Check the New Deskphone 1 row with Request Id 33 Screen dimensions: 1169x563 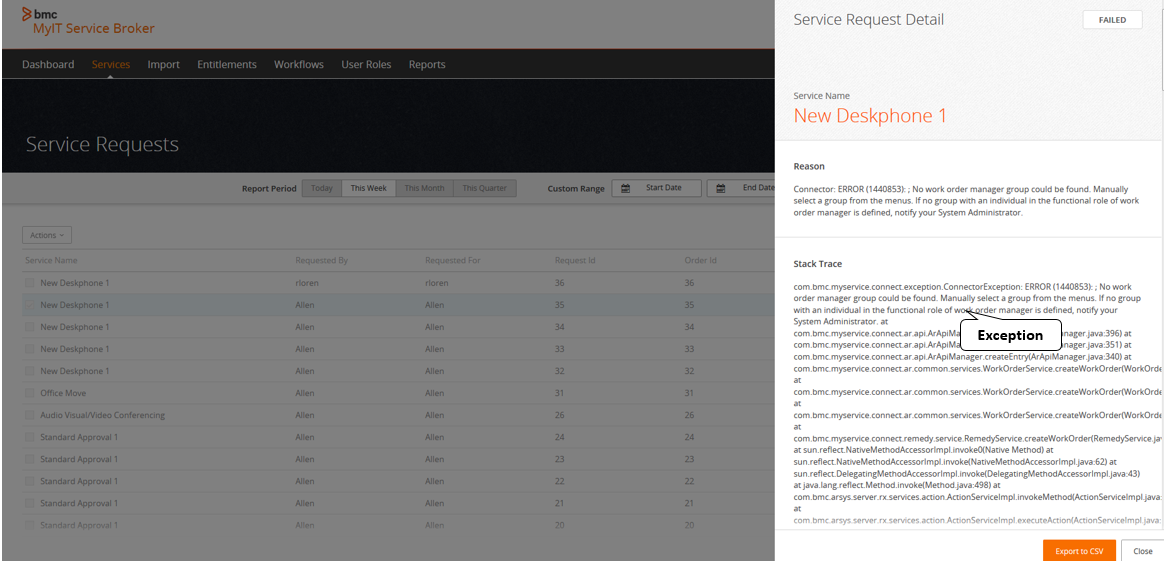tap(30, 348)
